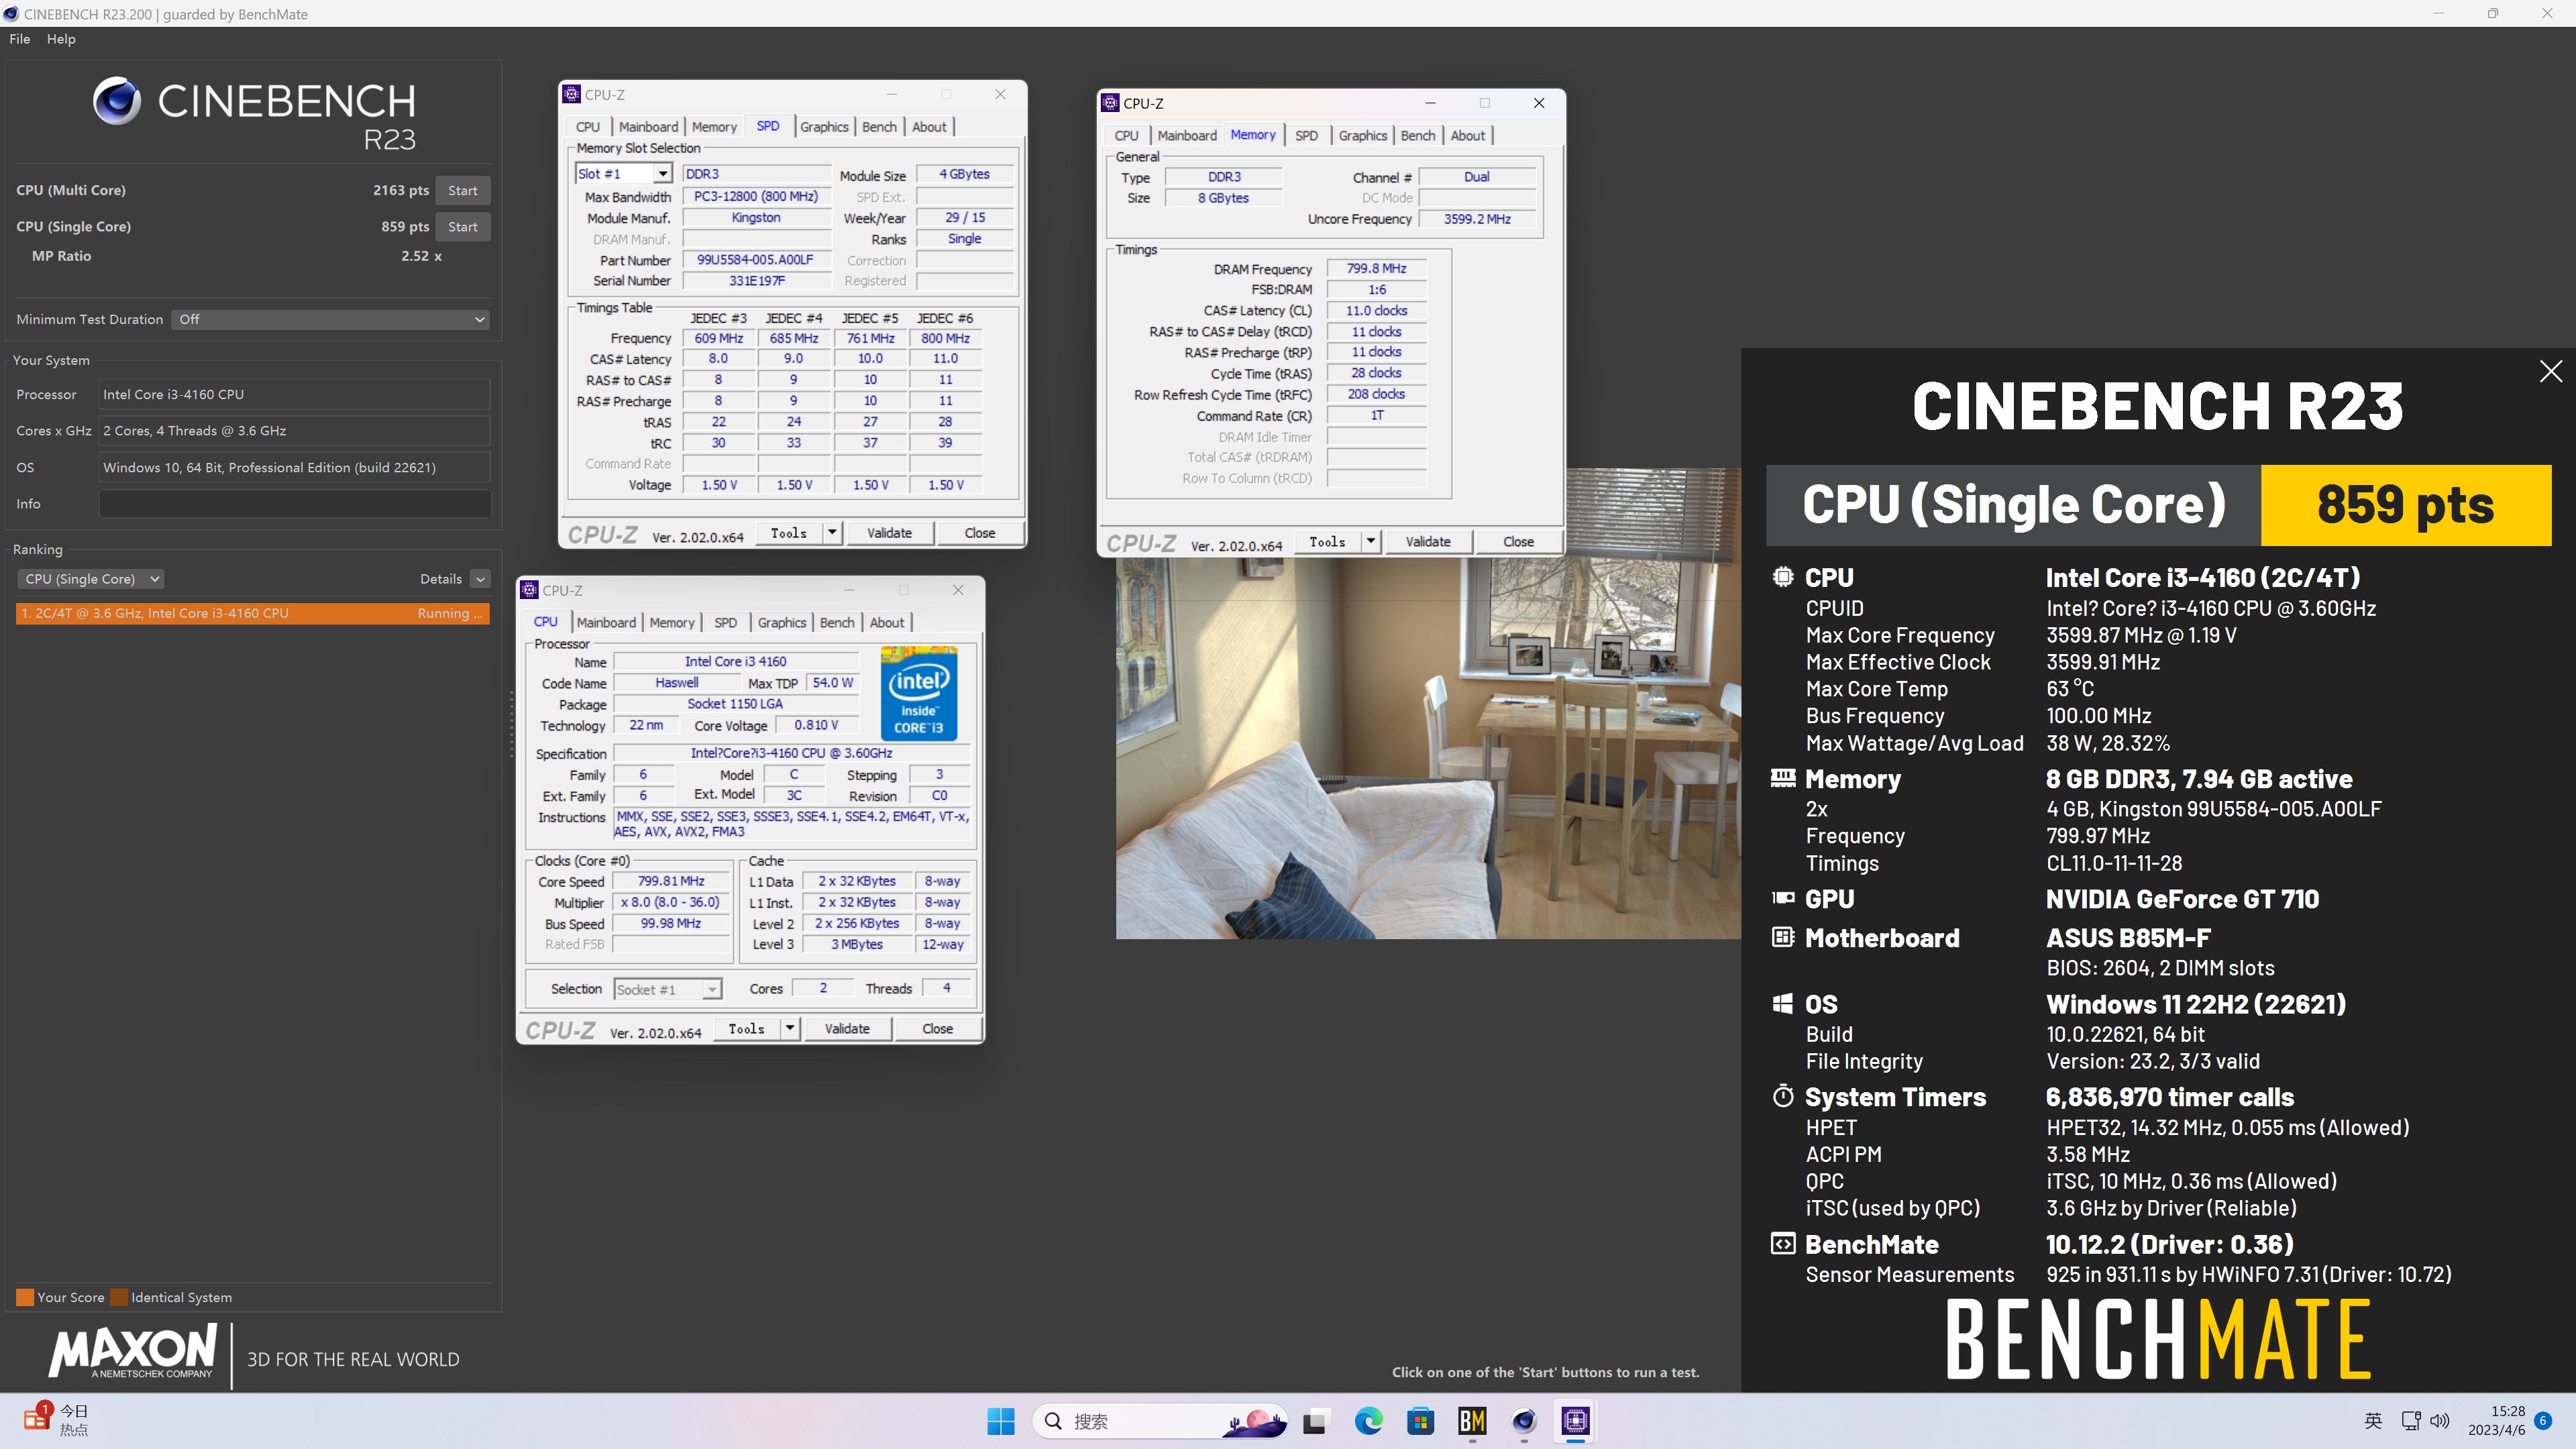Click Close button in SPD CPU-Z window

979,533
